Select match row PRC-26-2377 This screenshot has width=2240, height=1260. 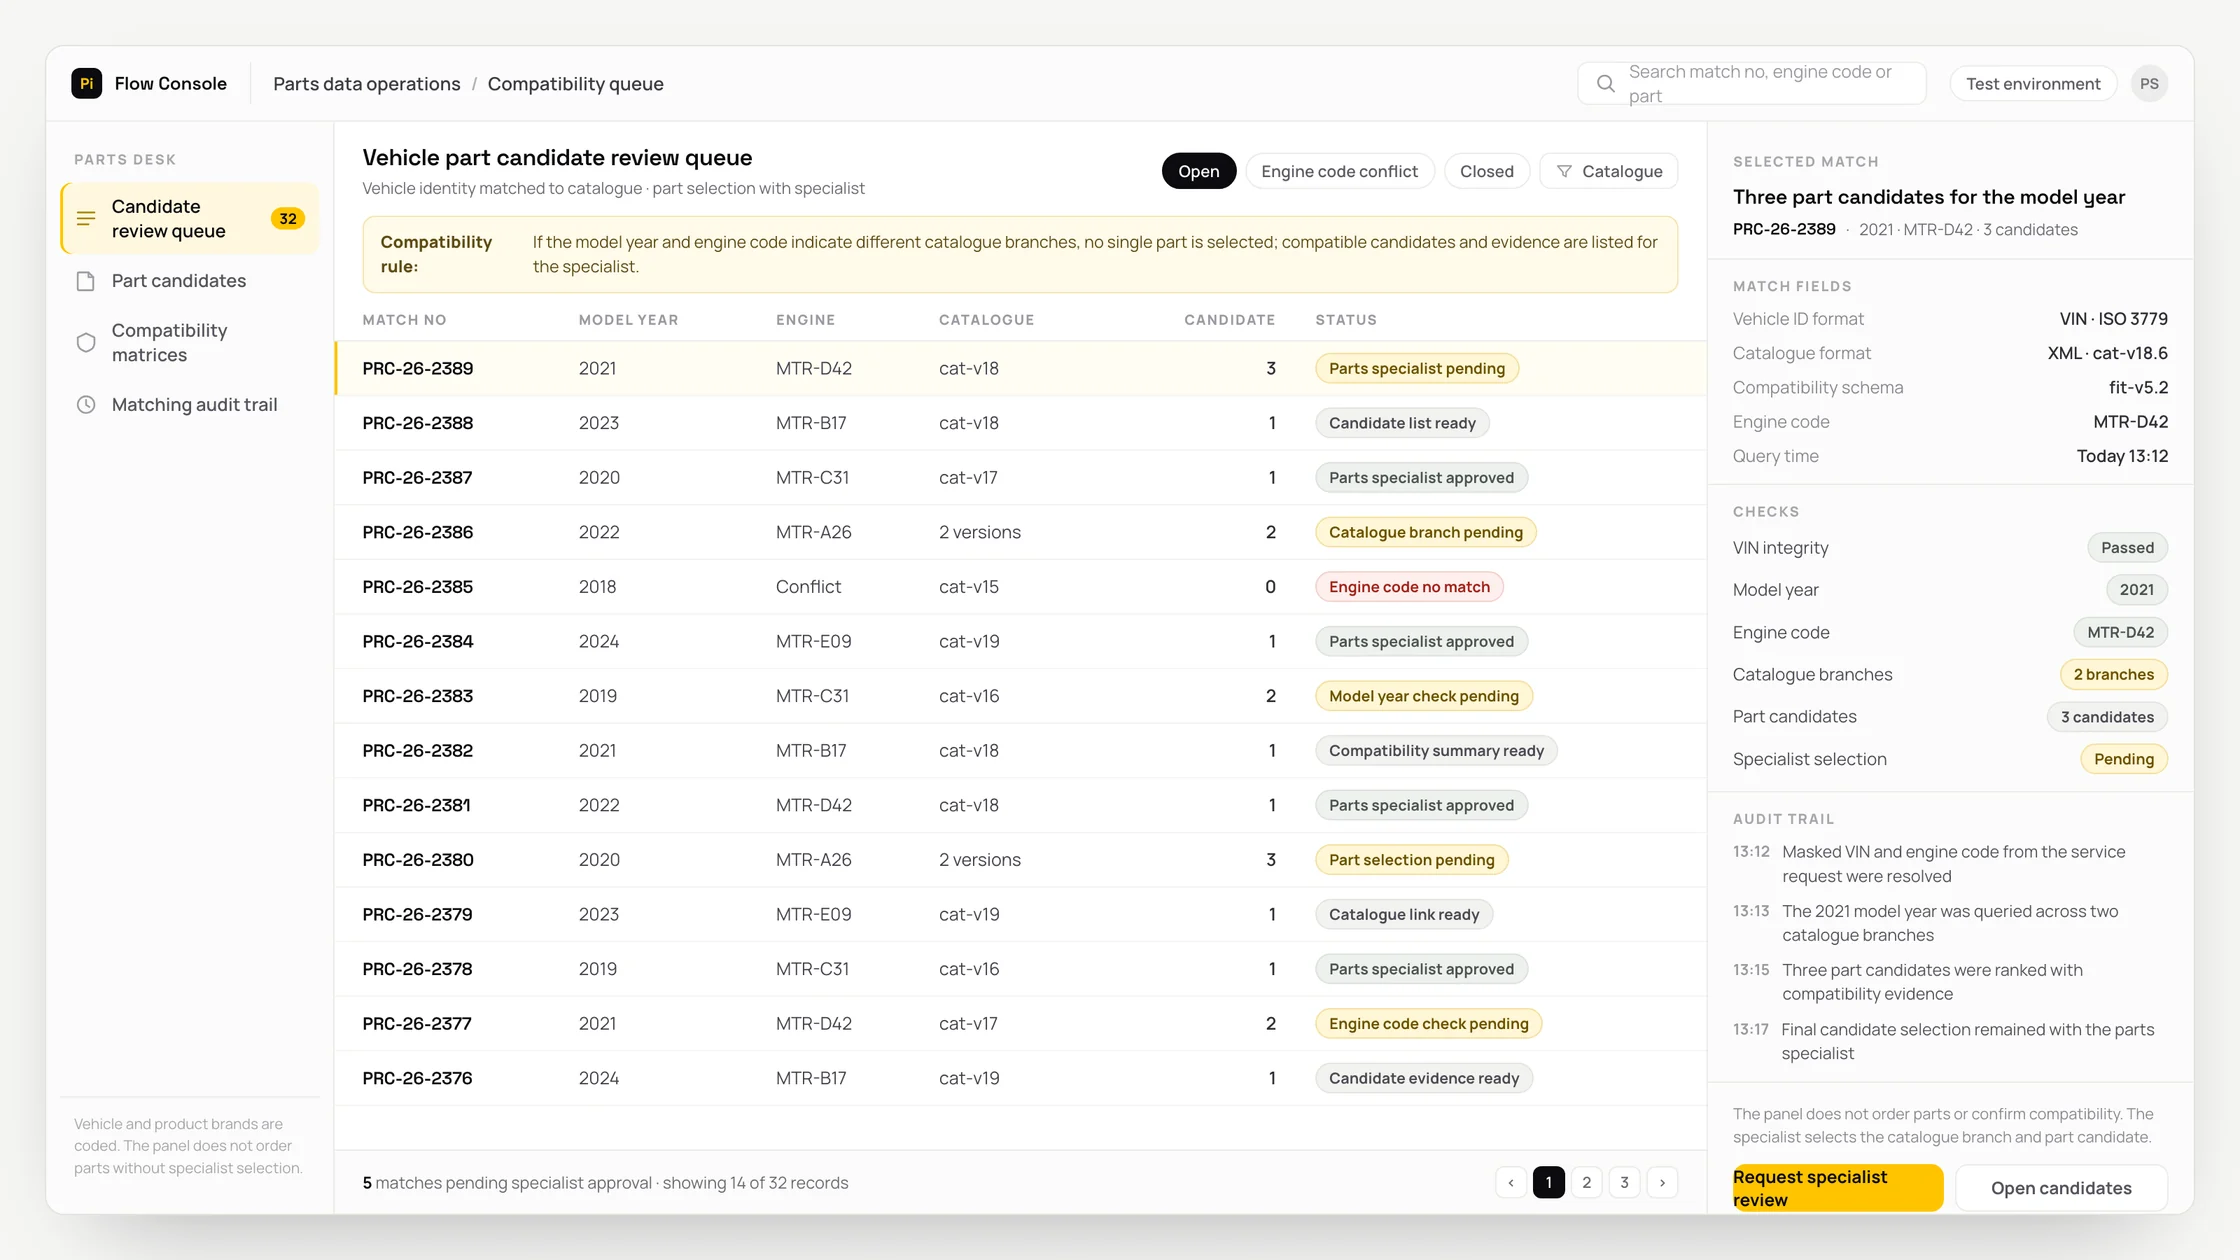(x=1020, y=1024)
